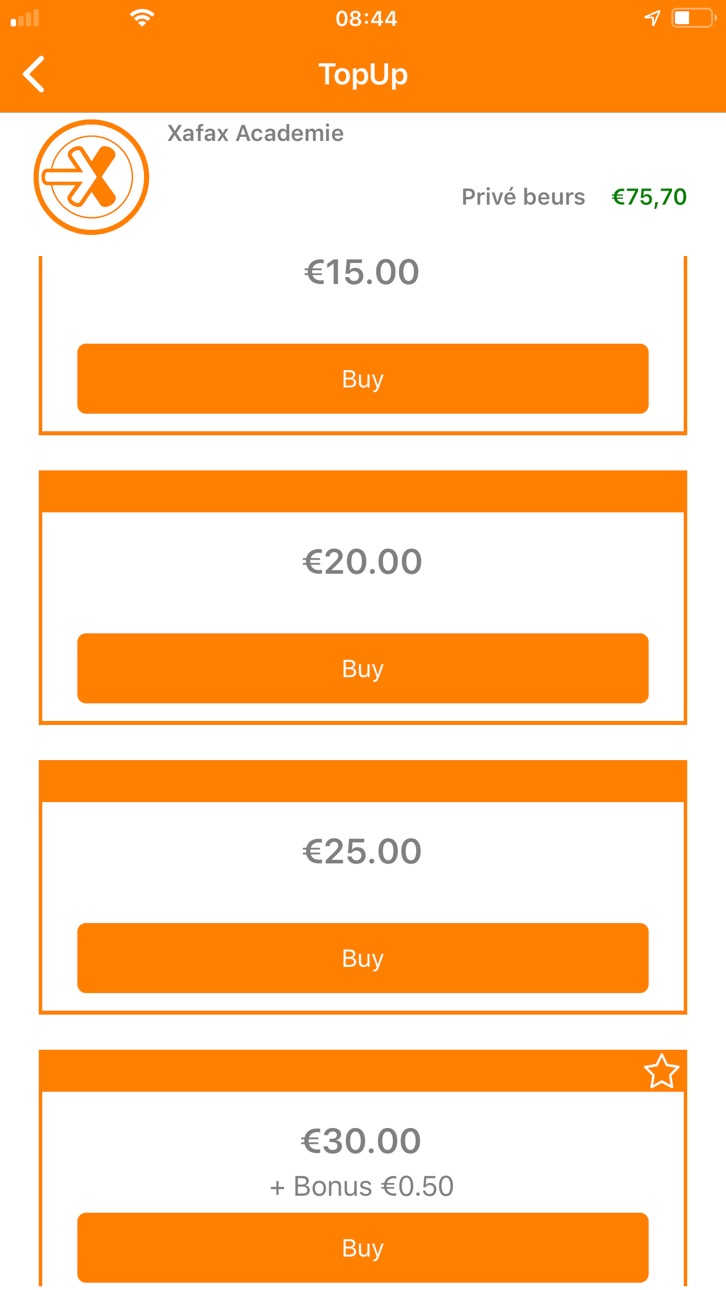Tap the TopUp header title
This screenshot has height=1290, width=726.
point(363,75)
